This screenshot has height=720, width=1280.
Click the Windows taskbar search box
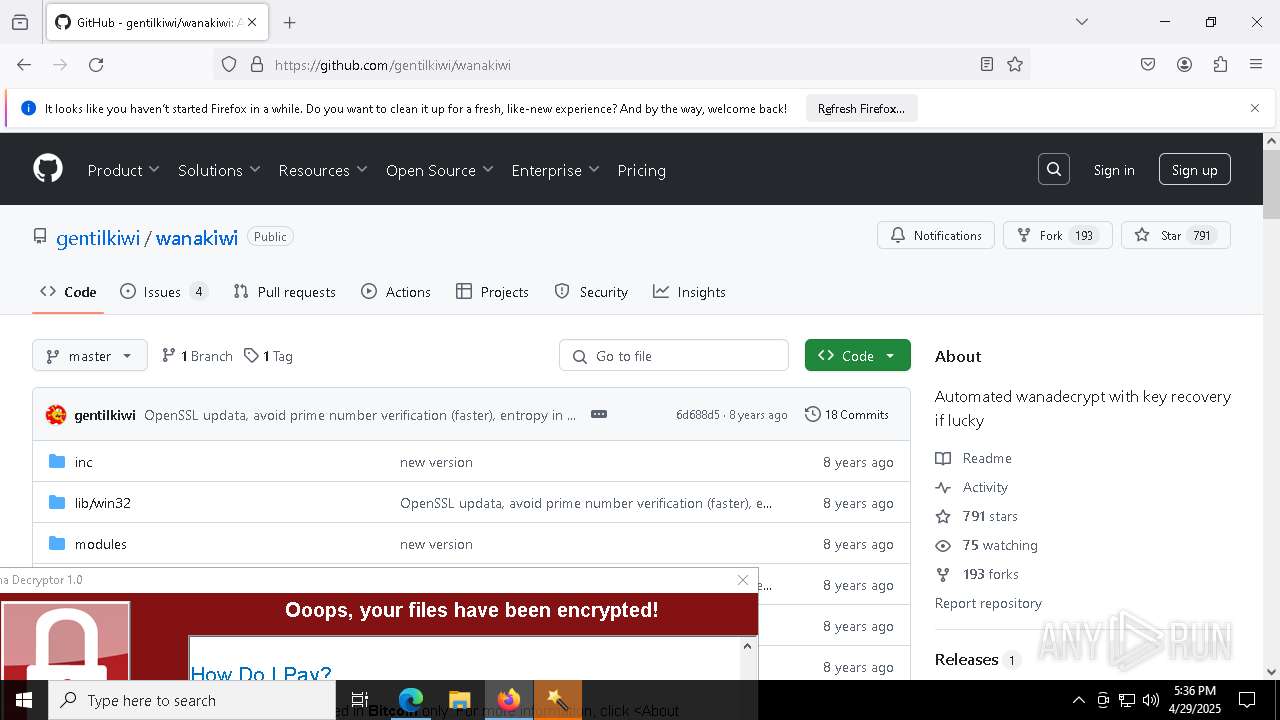point(192,700)
